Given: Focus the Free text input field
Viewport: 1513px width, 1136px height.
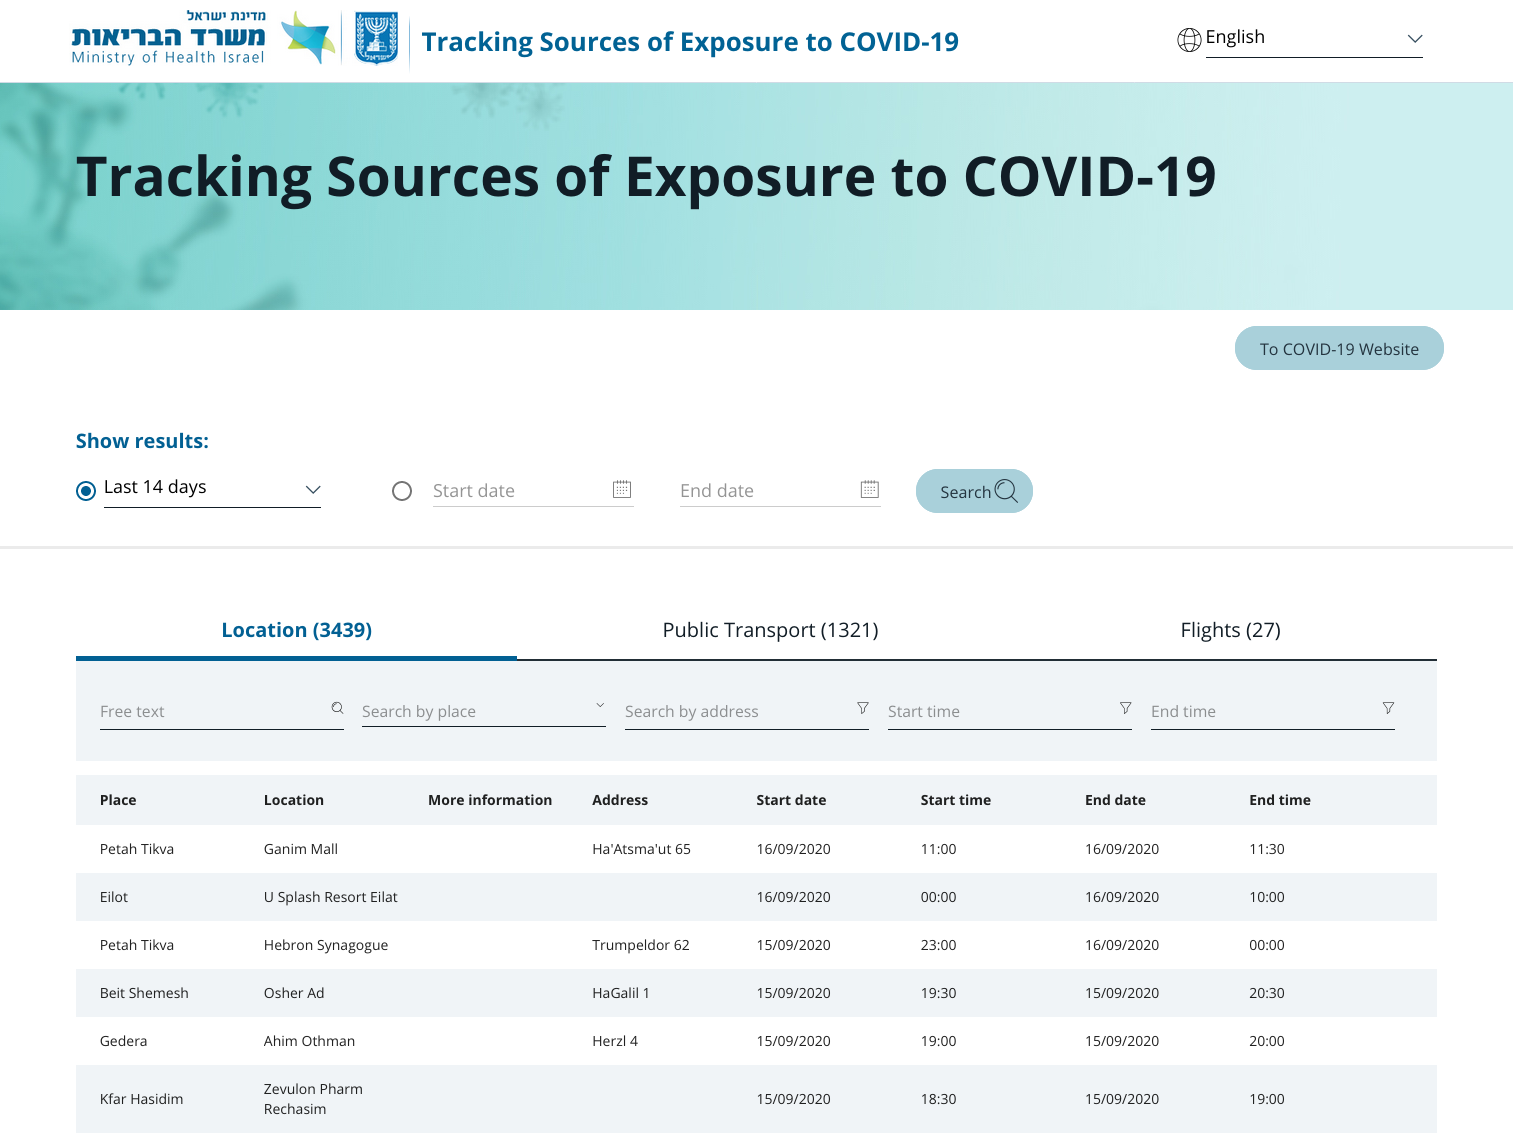Looking at the screenshot, I should point(212,711).
